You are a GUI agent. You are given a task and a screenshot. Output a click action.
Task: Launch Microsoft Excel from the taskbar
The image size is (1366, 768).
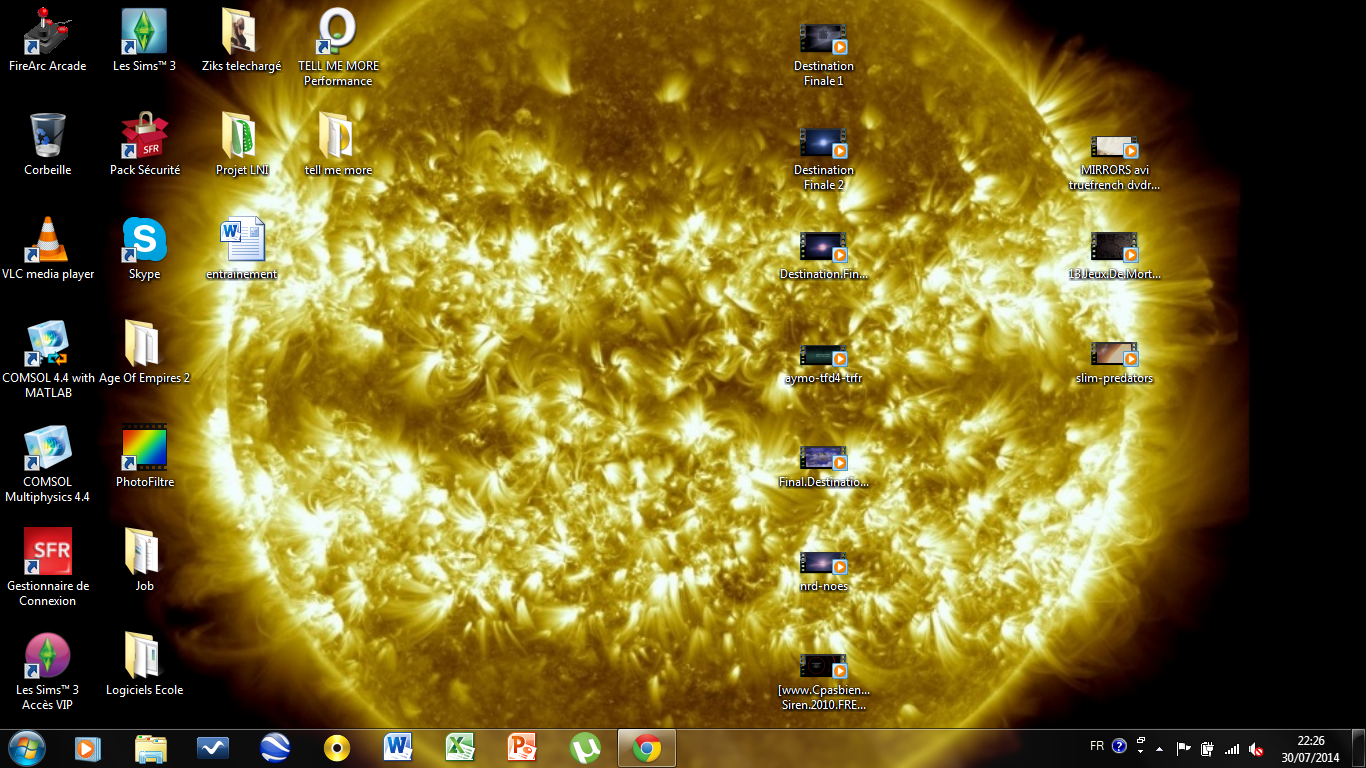click(x=461, y=748)
